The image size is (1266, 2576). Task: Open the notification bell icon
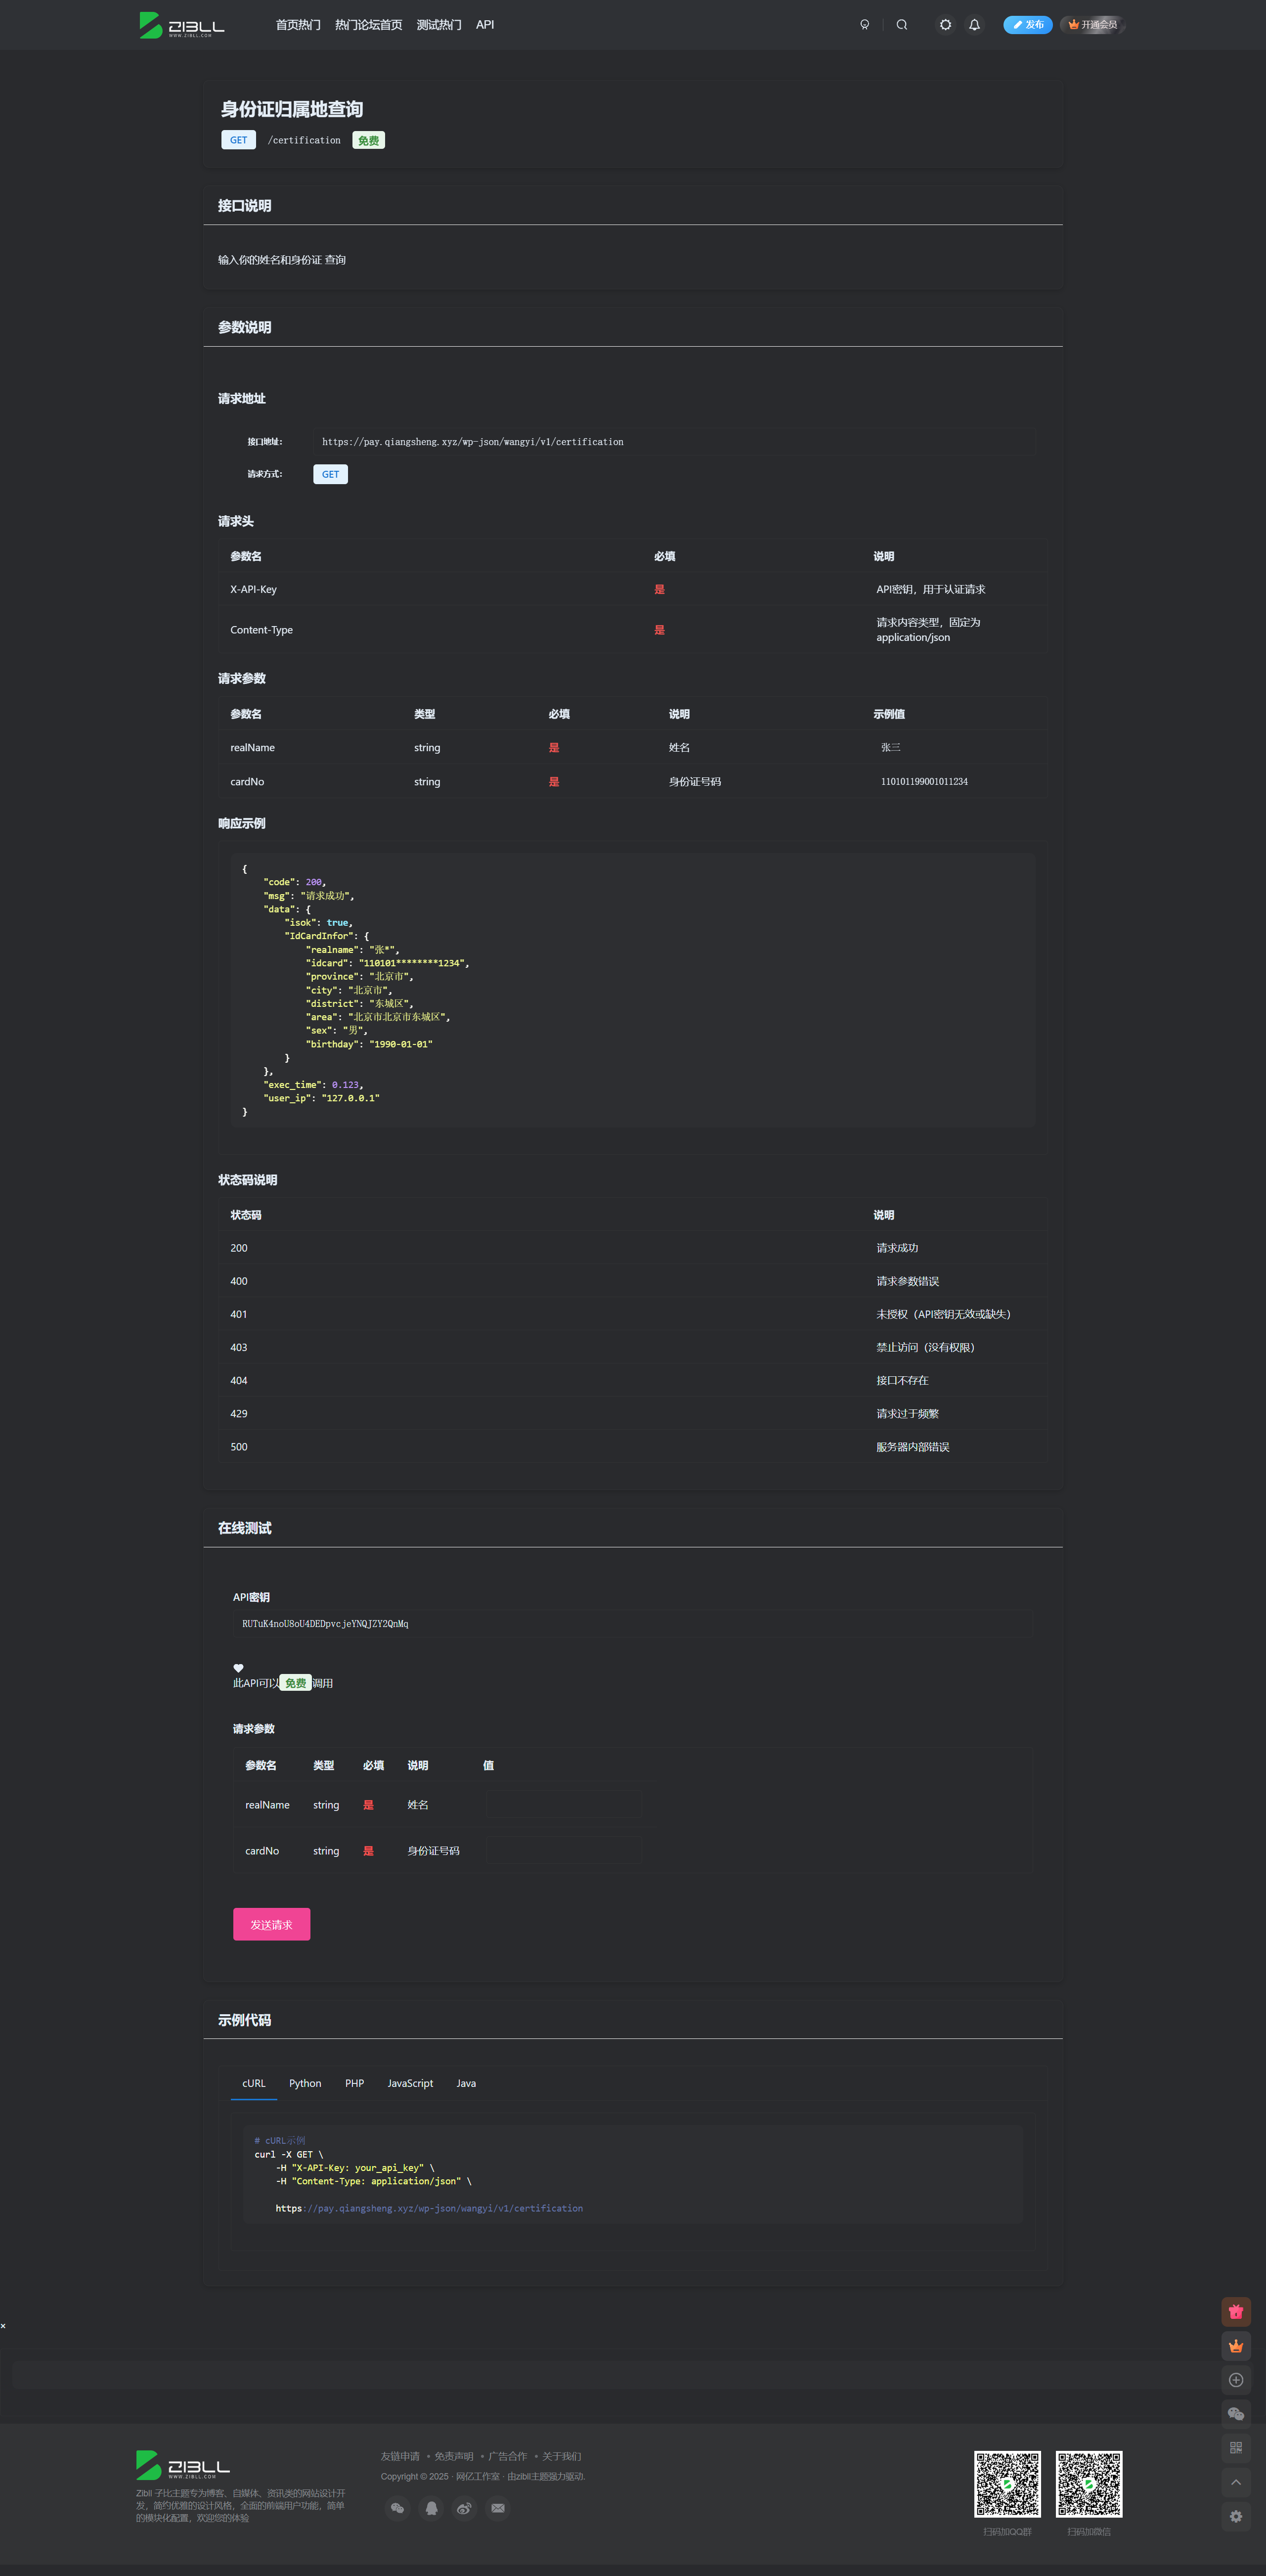(x=974, y=25)
